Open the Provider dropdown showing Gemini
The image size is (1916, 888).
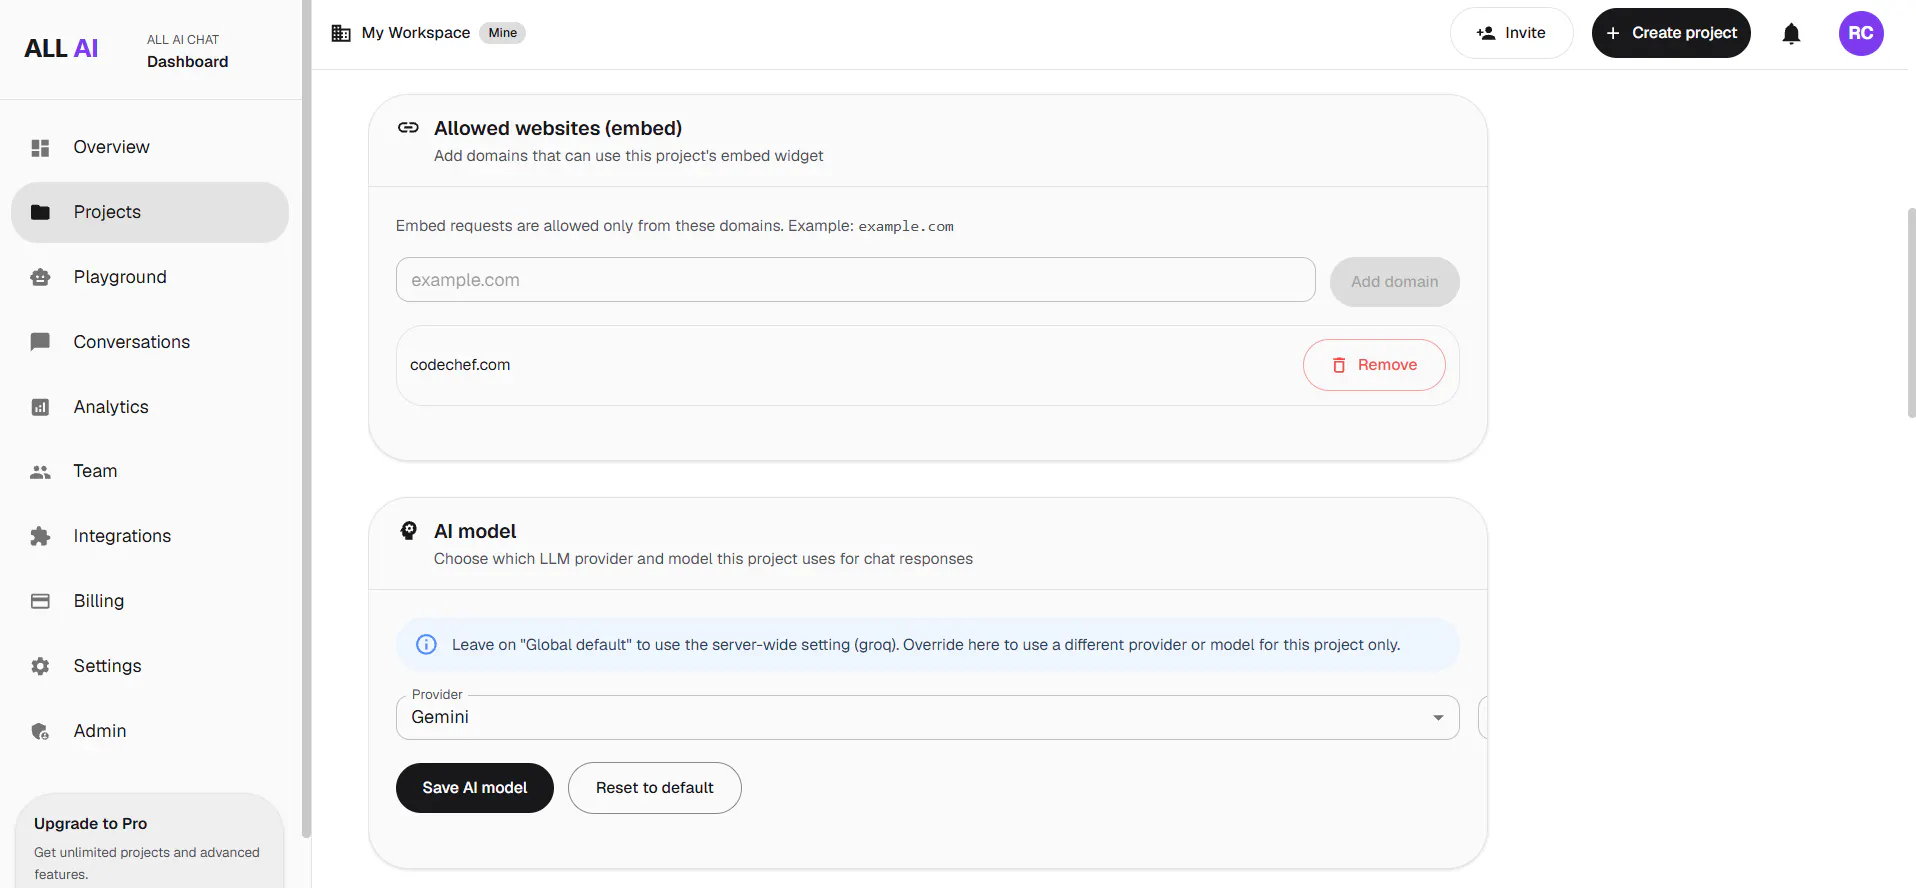point(927,717)
